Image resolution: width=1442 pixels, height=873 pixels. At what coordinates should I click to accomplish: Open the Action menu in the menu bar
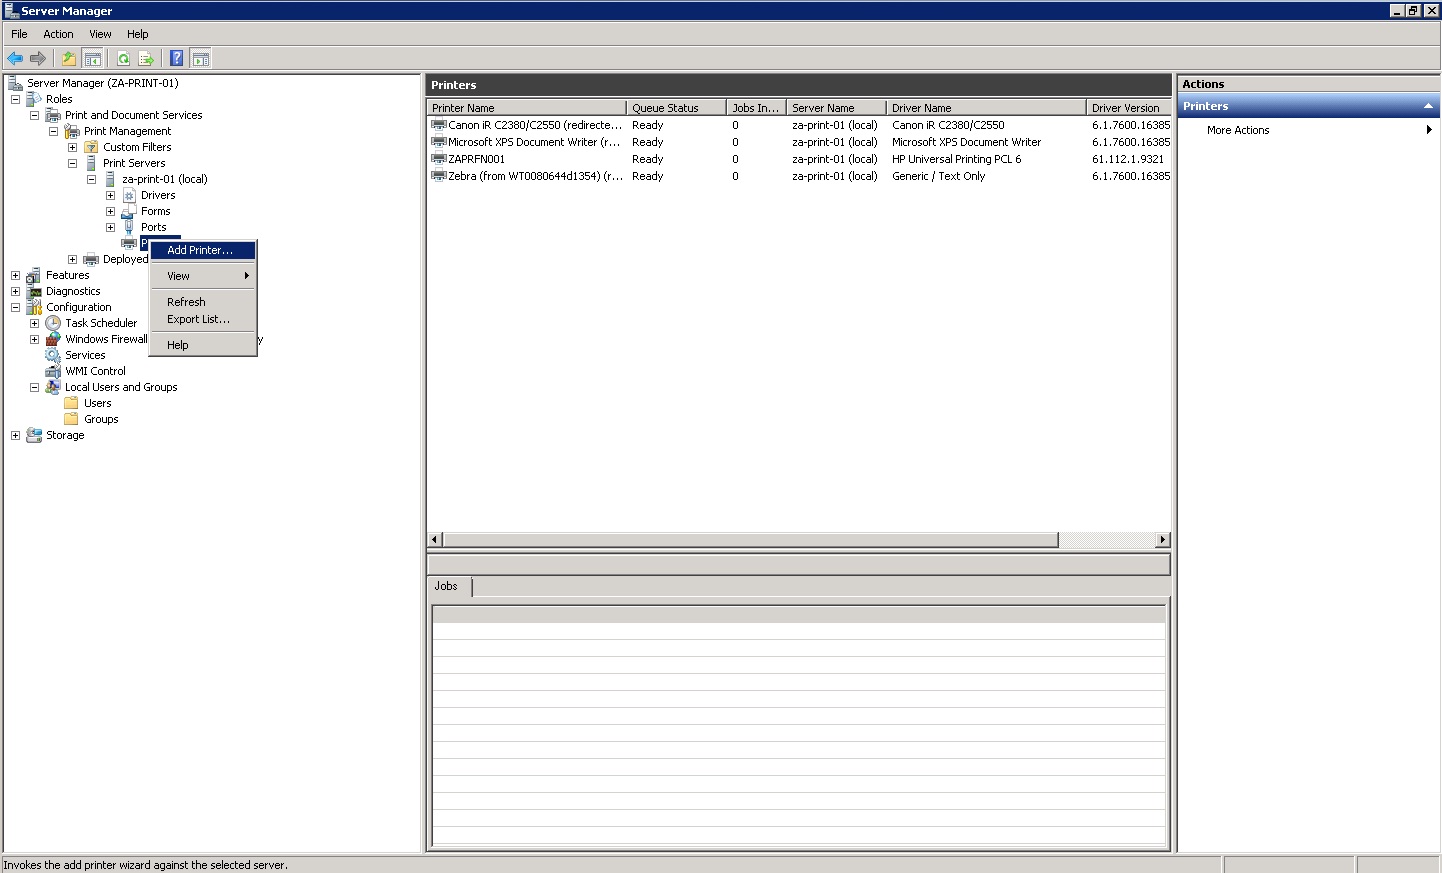click(x=58, y=34)
